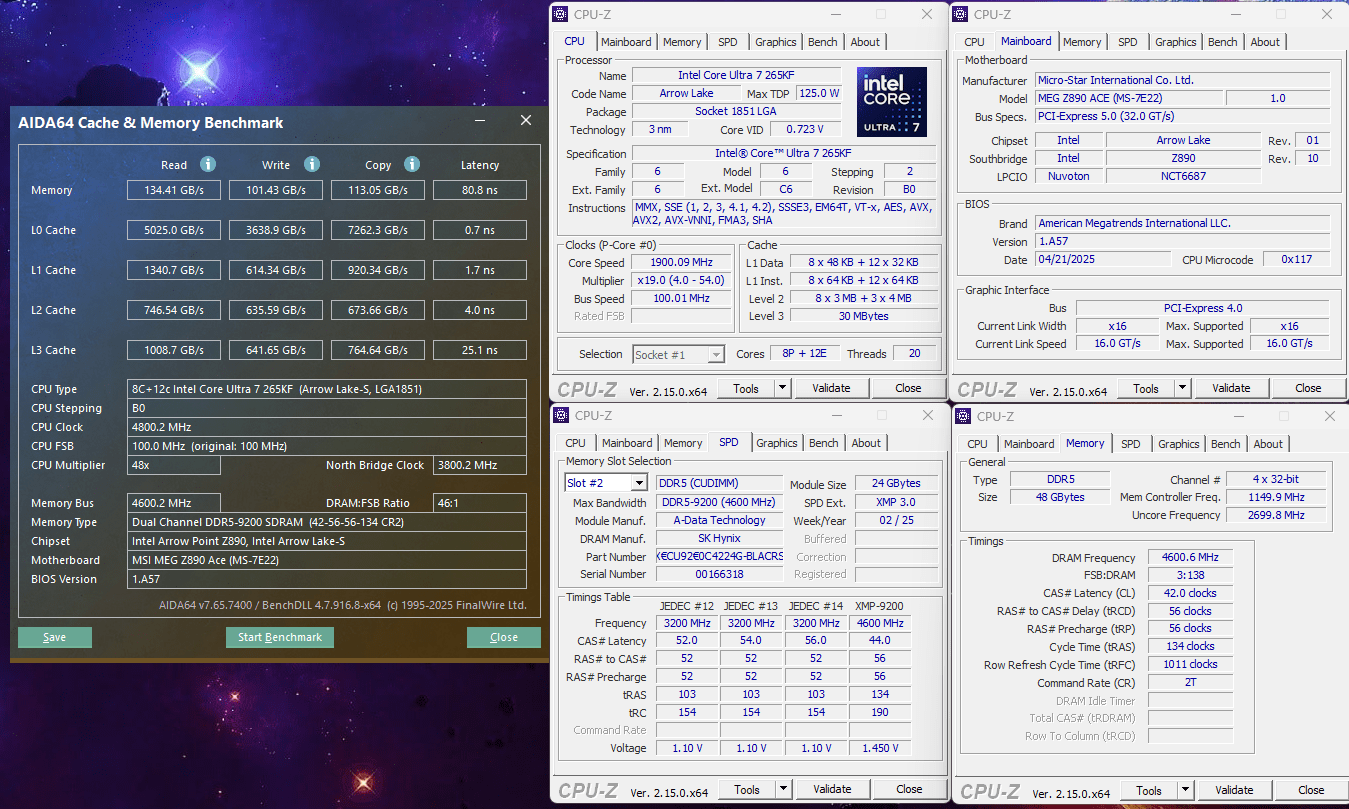Click L0 Cache Copy value 7262.3 GB/s
This screenshot has width=1349, height=809.
point(378,230)
